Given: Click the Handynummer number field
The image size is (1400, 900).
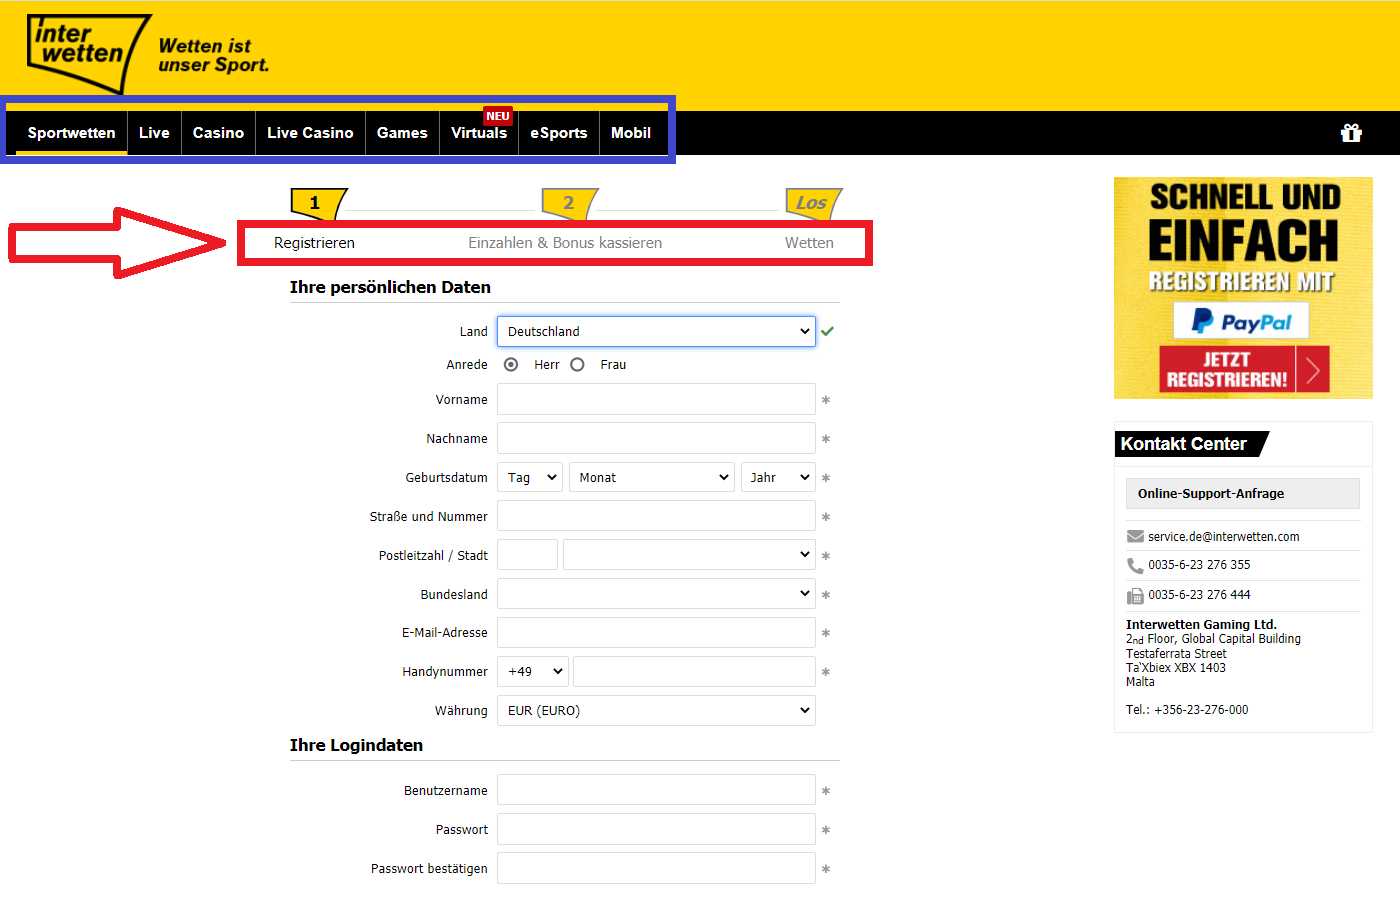Looking at the screenshot, I should click(x=694, y=672).
